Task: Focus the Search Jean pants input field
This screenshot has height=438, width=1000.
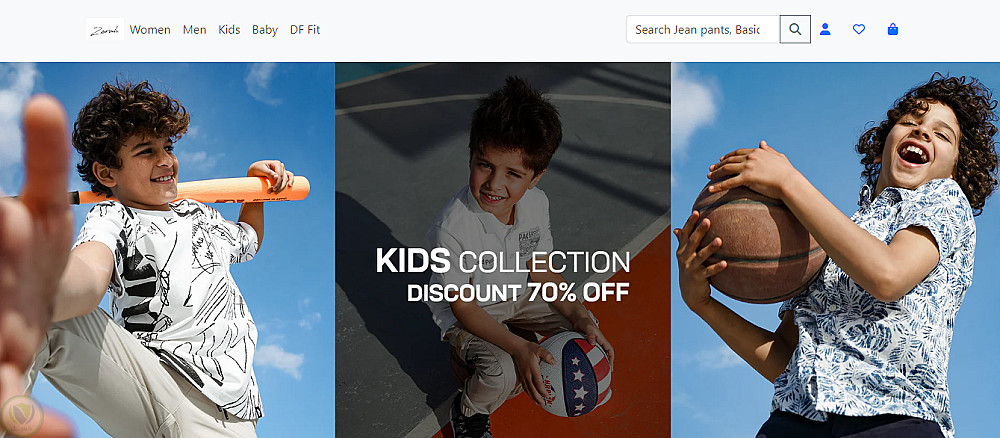Action: (x=703, y=29)
